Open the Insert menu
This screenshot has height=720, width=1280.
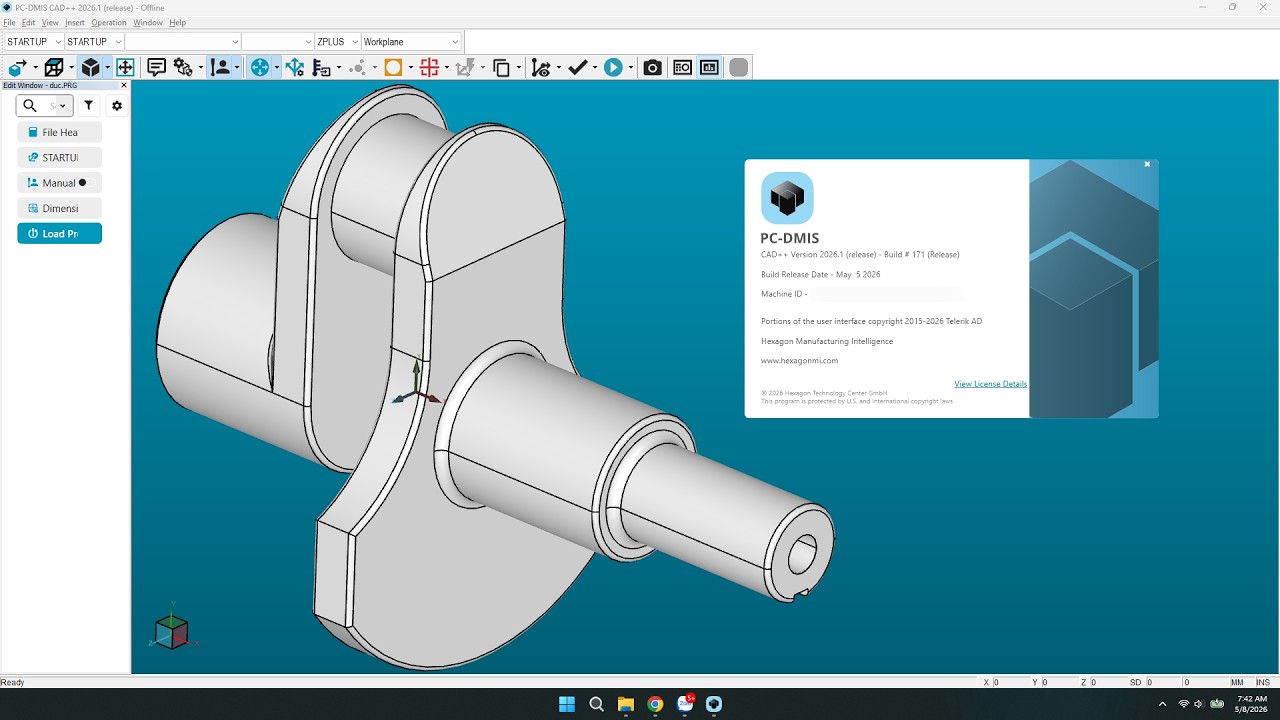point(75,22)
